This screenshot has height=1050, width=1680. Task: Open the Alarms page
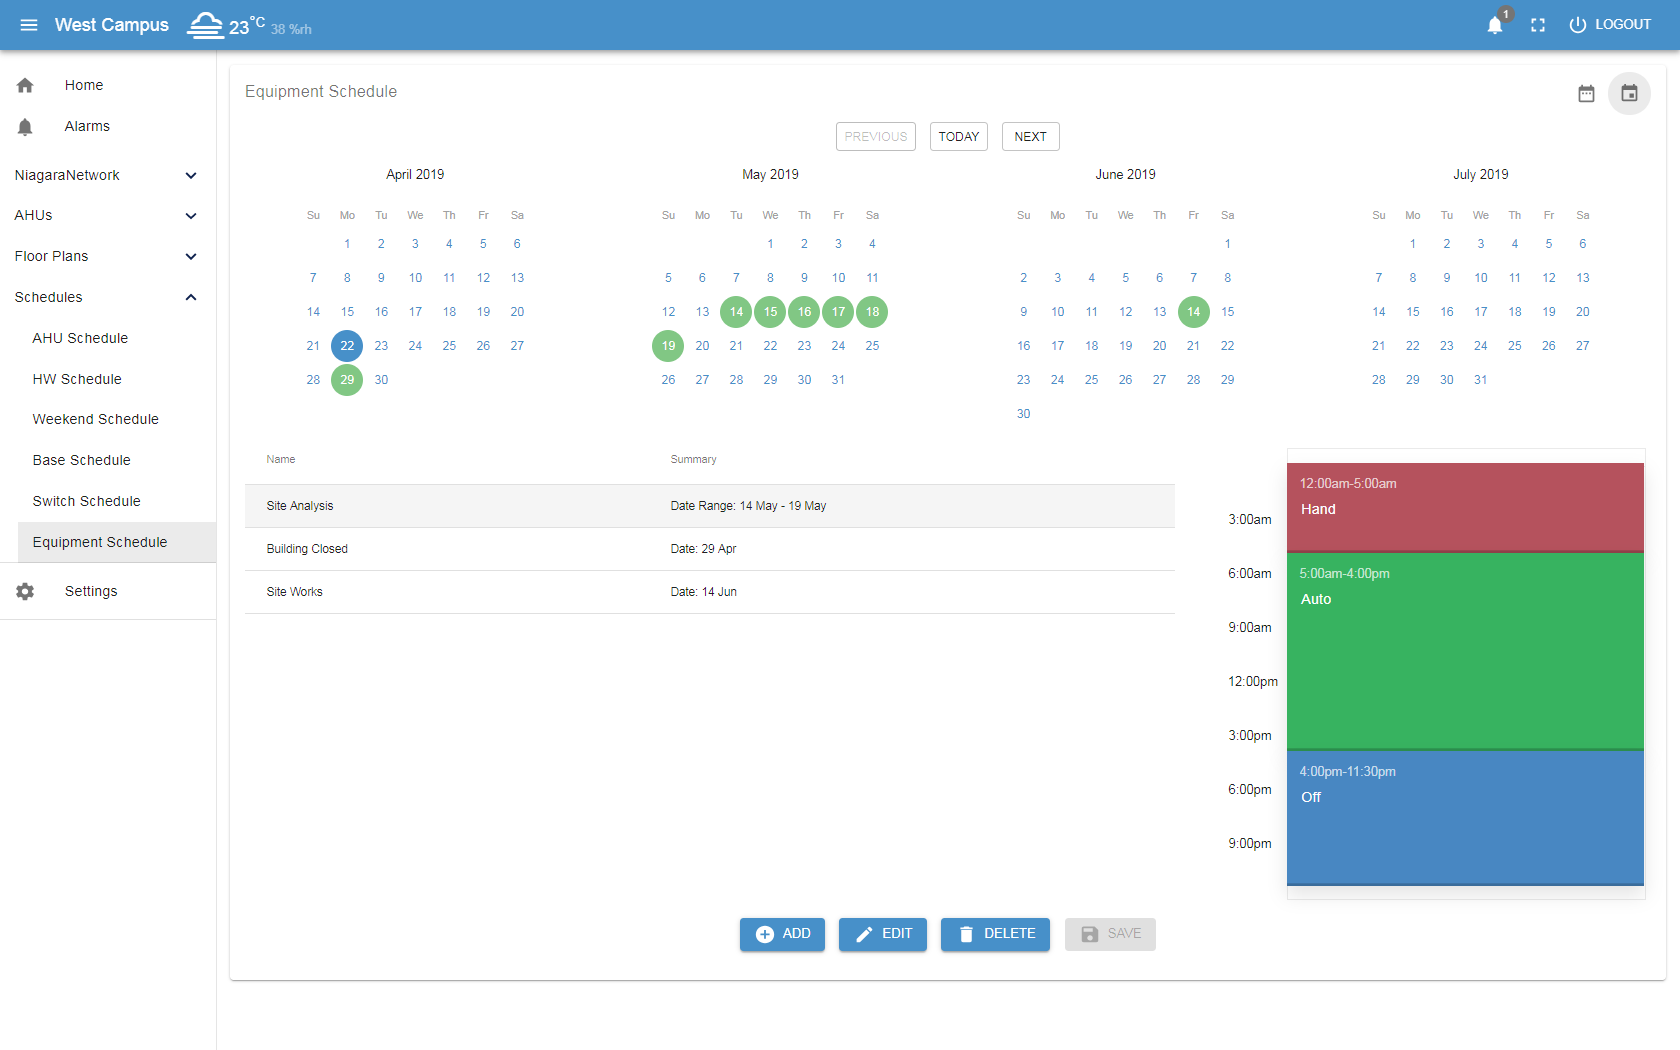tap(87, 126)
